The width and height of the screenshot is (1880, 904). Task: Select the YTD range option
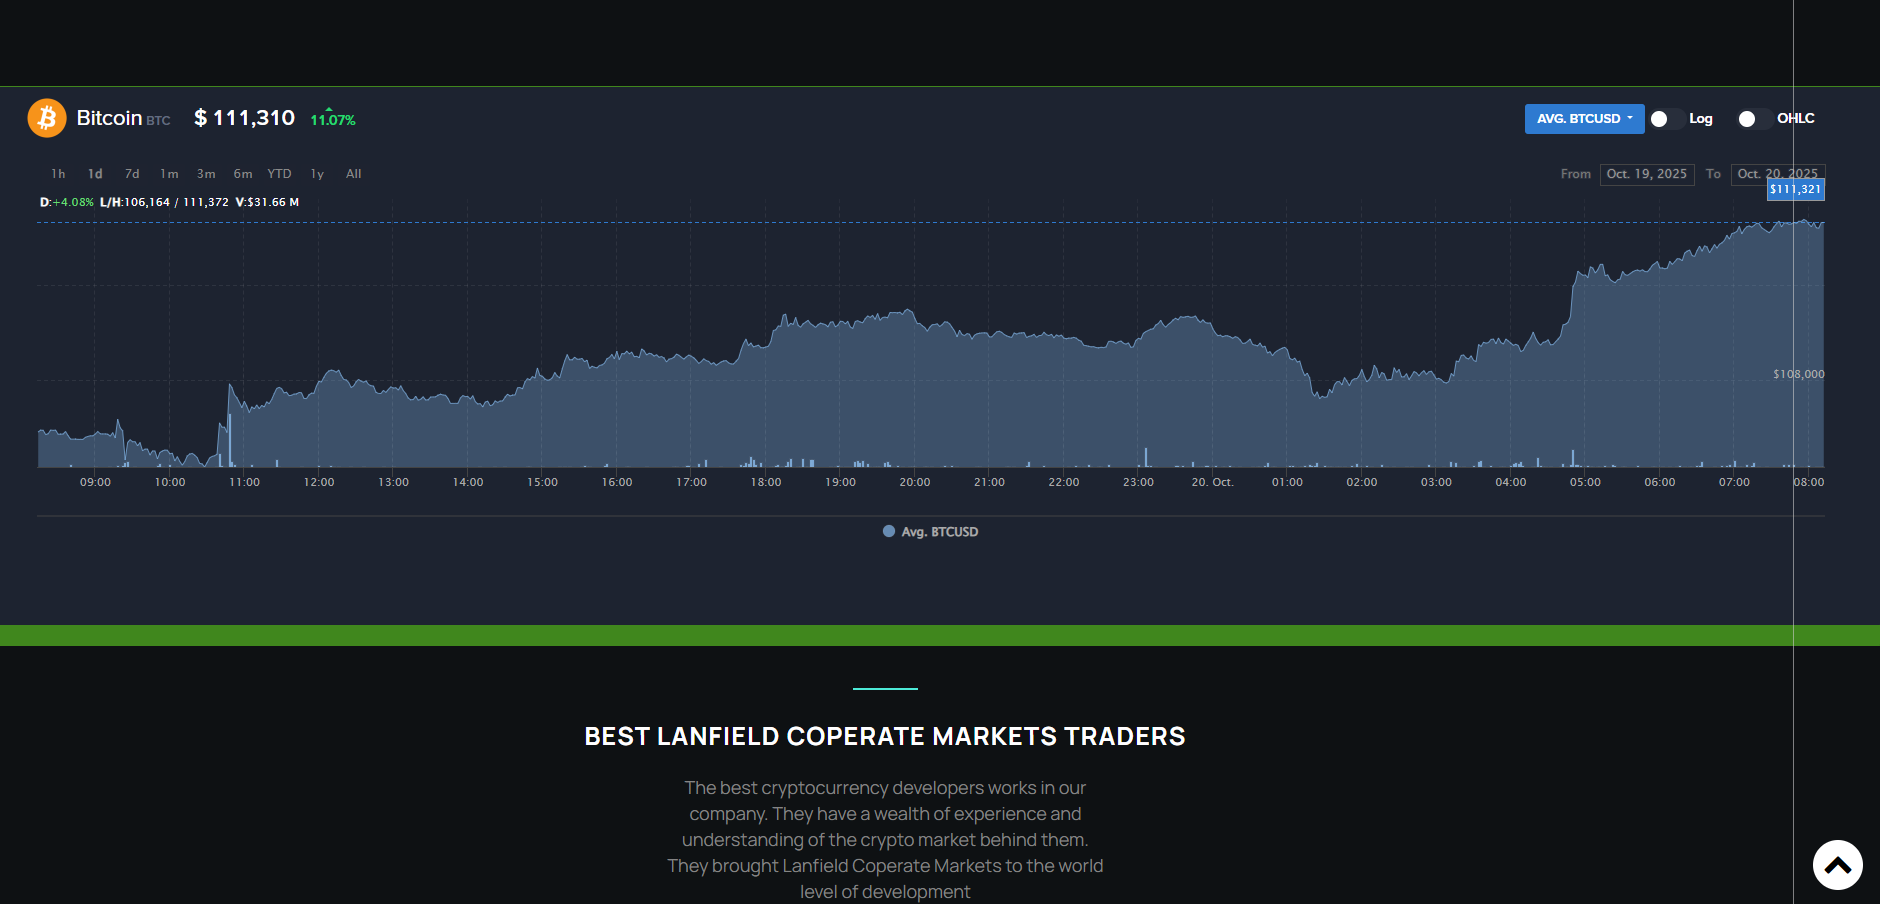279,174
